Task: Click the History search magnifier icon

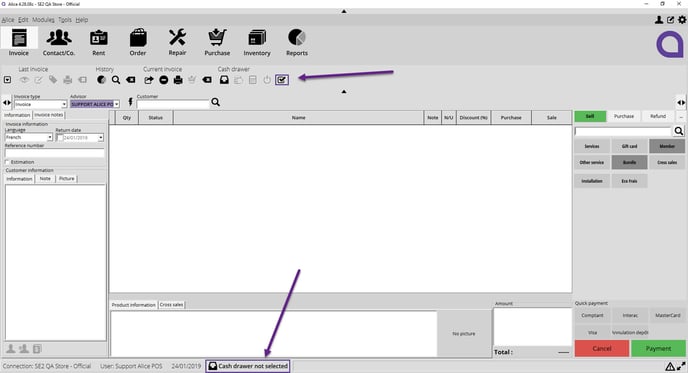Action: point(116,80)
